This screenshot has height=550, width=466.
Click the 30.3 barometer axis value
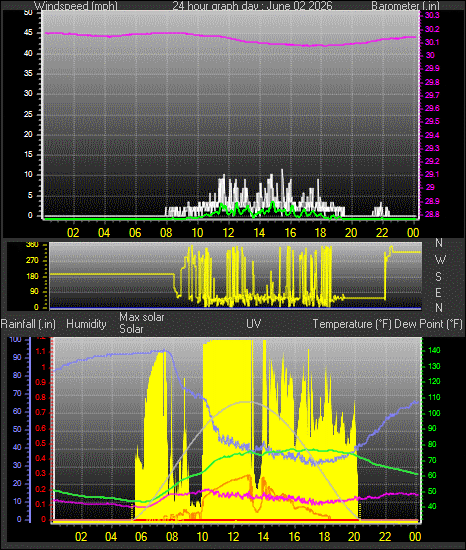tap(432, 15)
